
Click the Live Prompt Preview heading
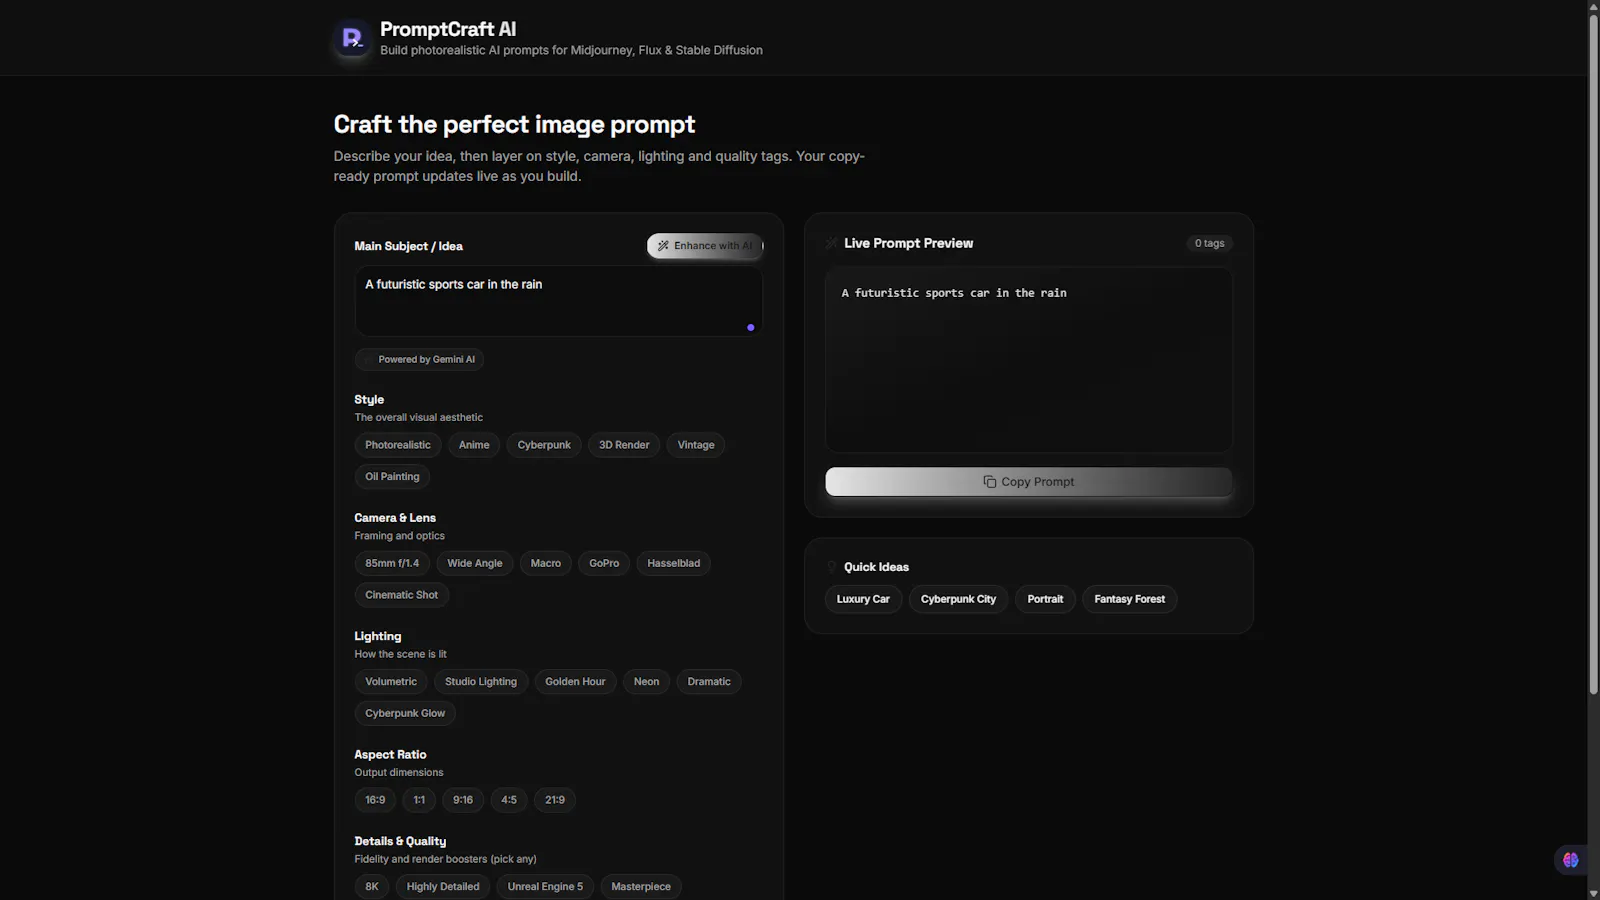pyautogui.click(x=908, y=244)
